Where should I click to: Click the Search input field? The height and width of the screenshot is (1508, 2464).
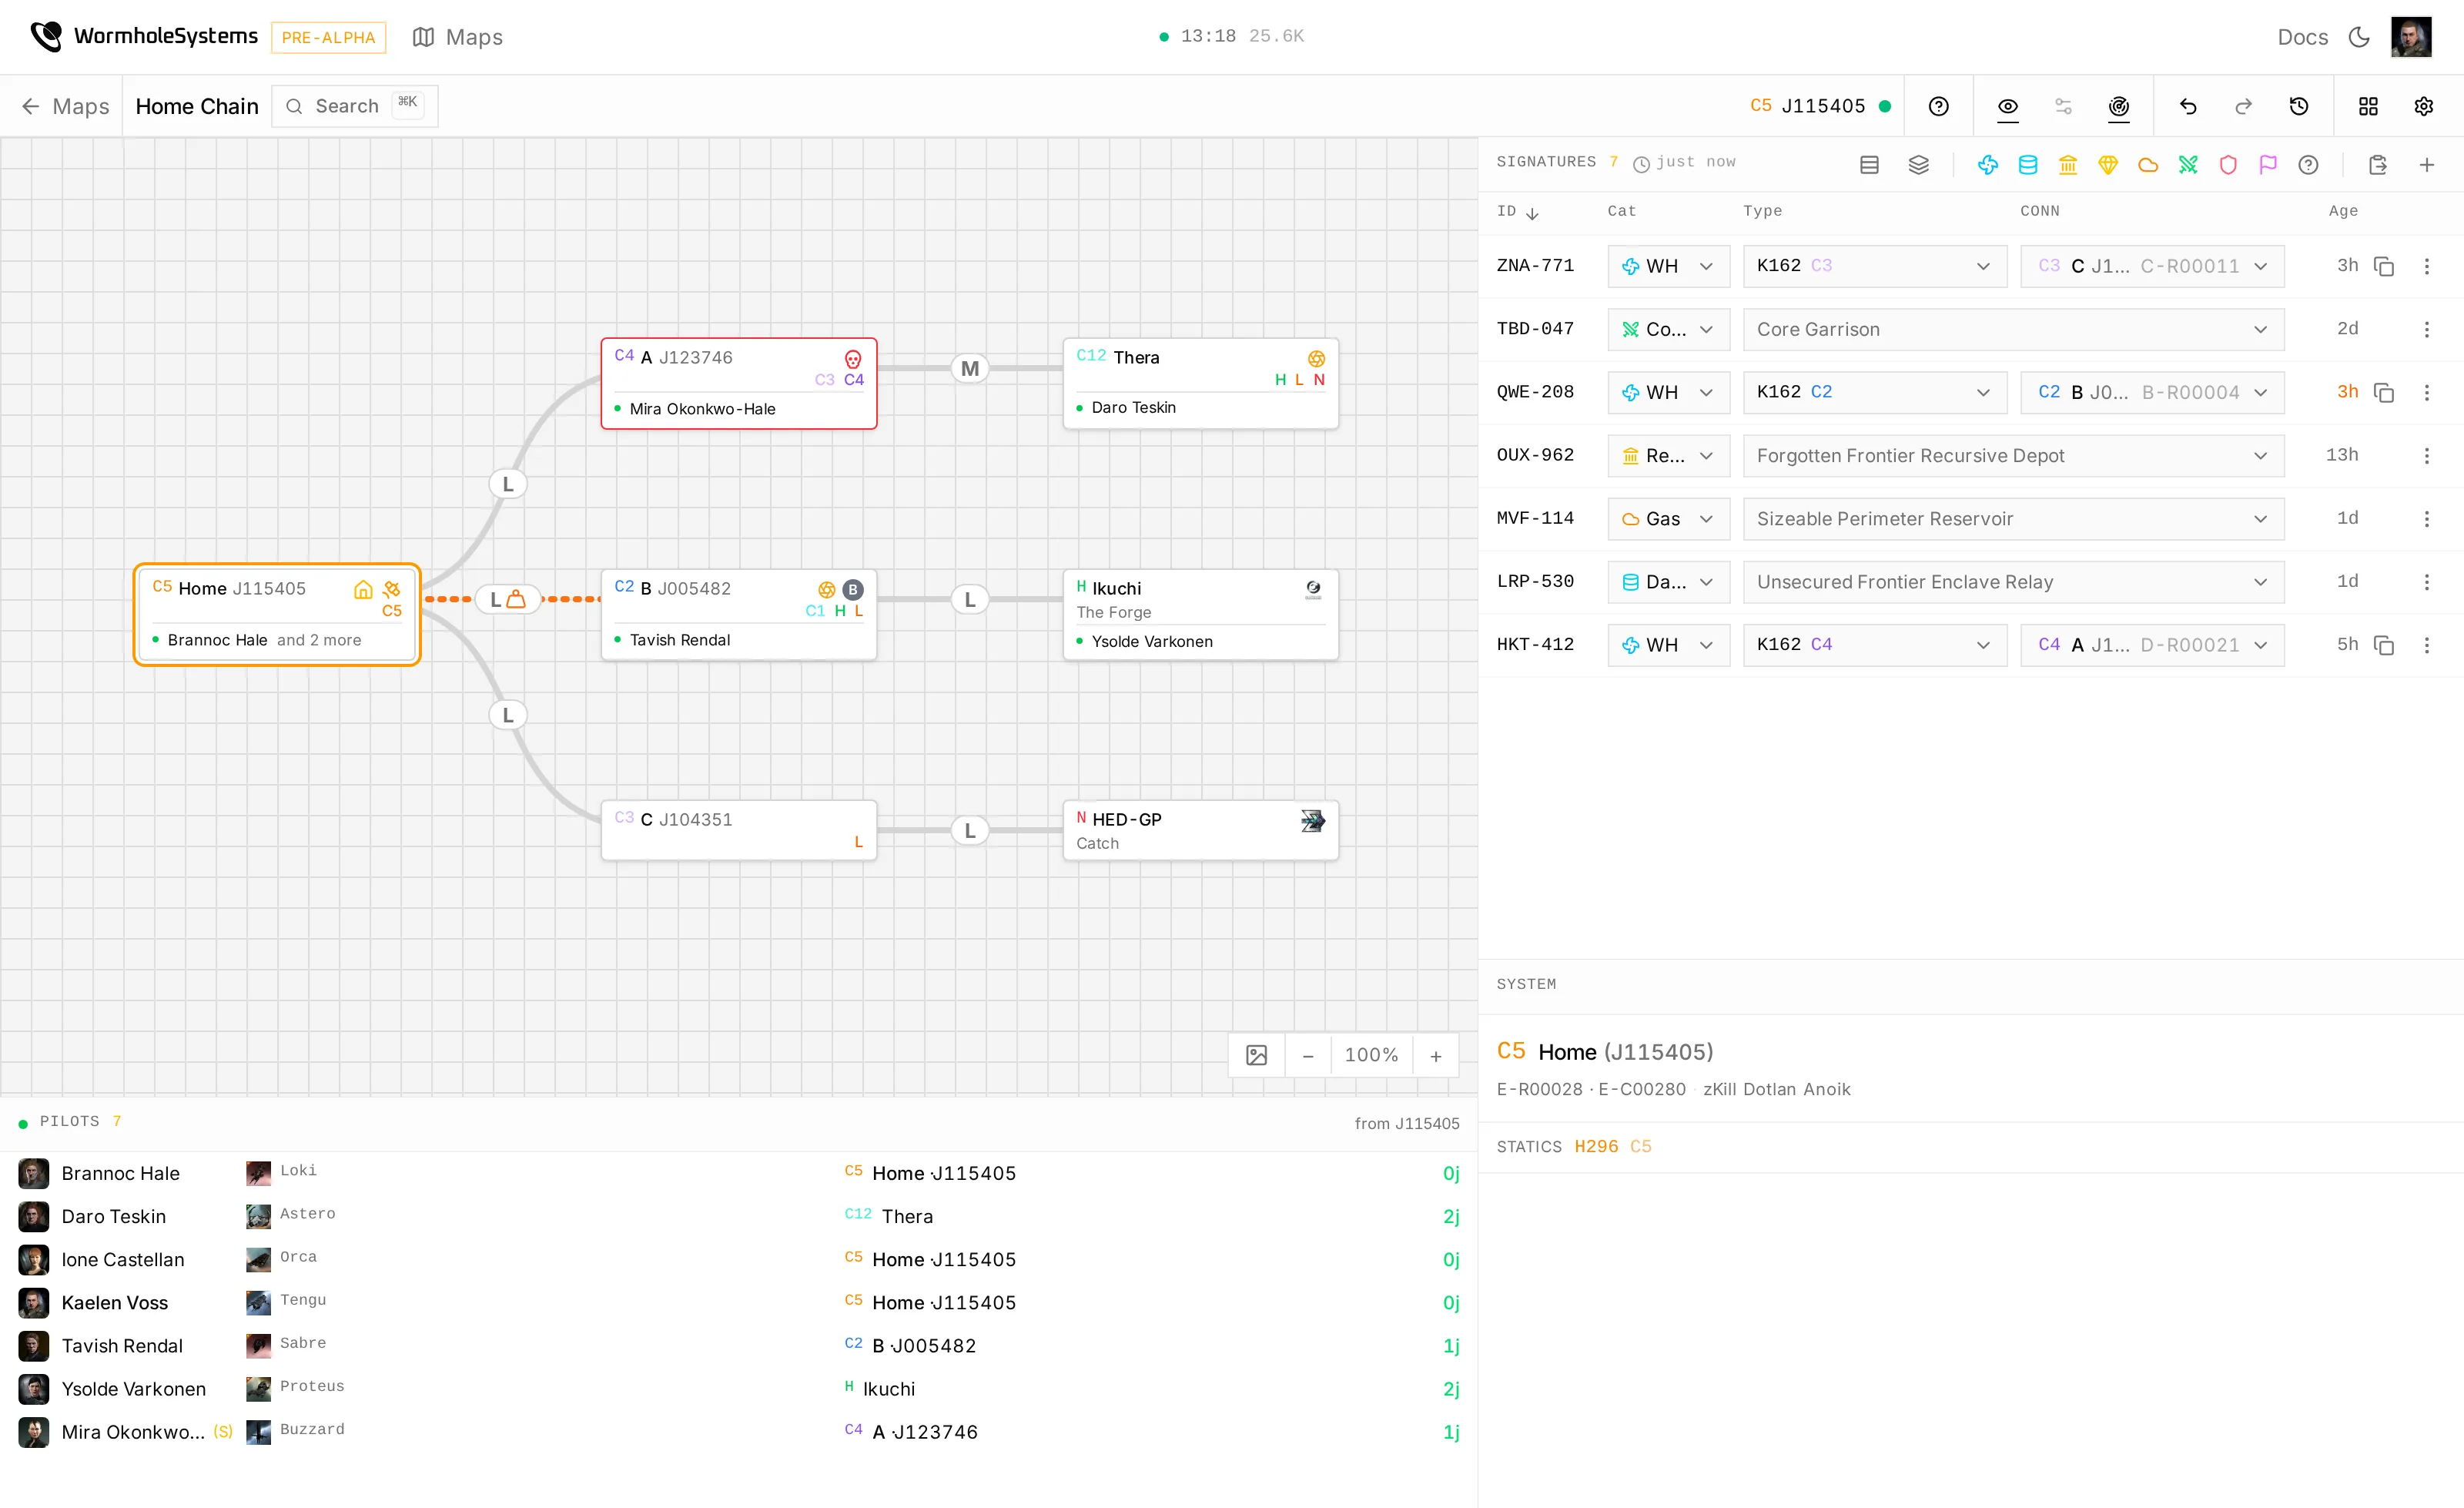355,106
